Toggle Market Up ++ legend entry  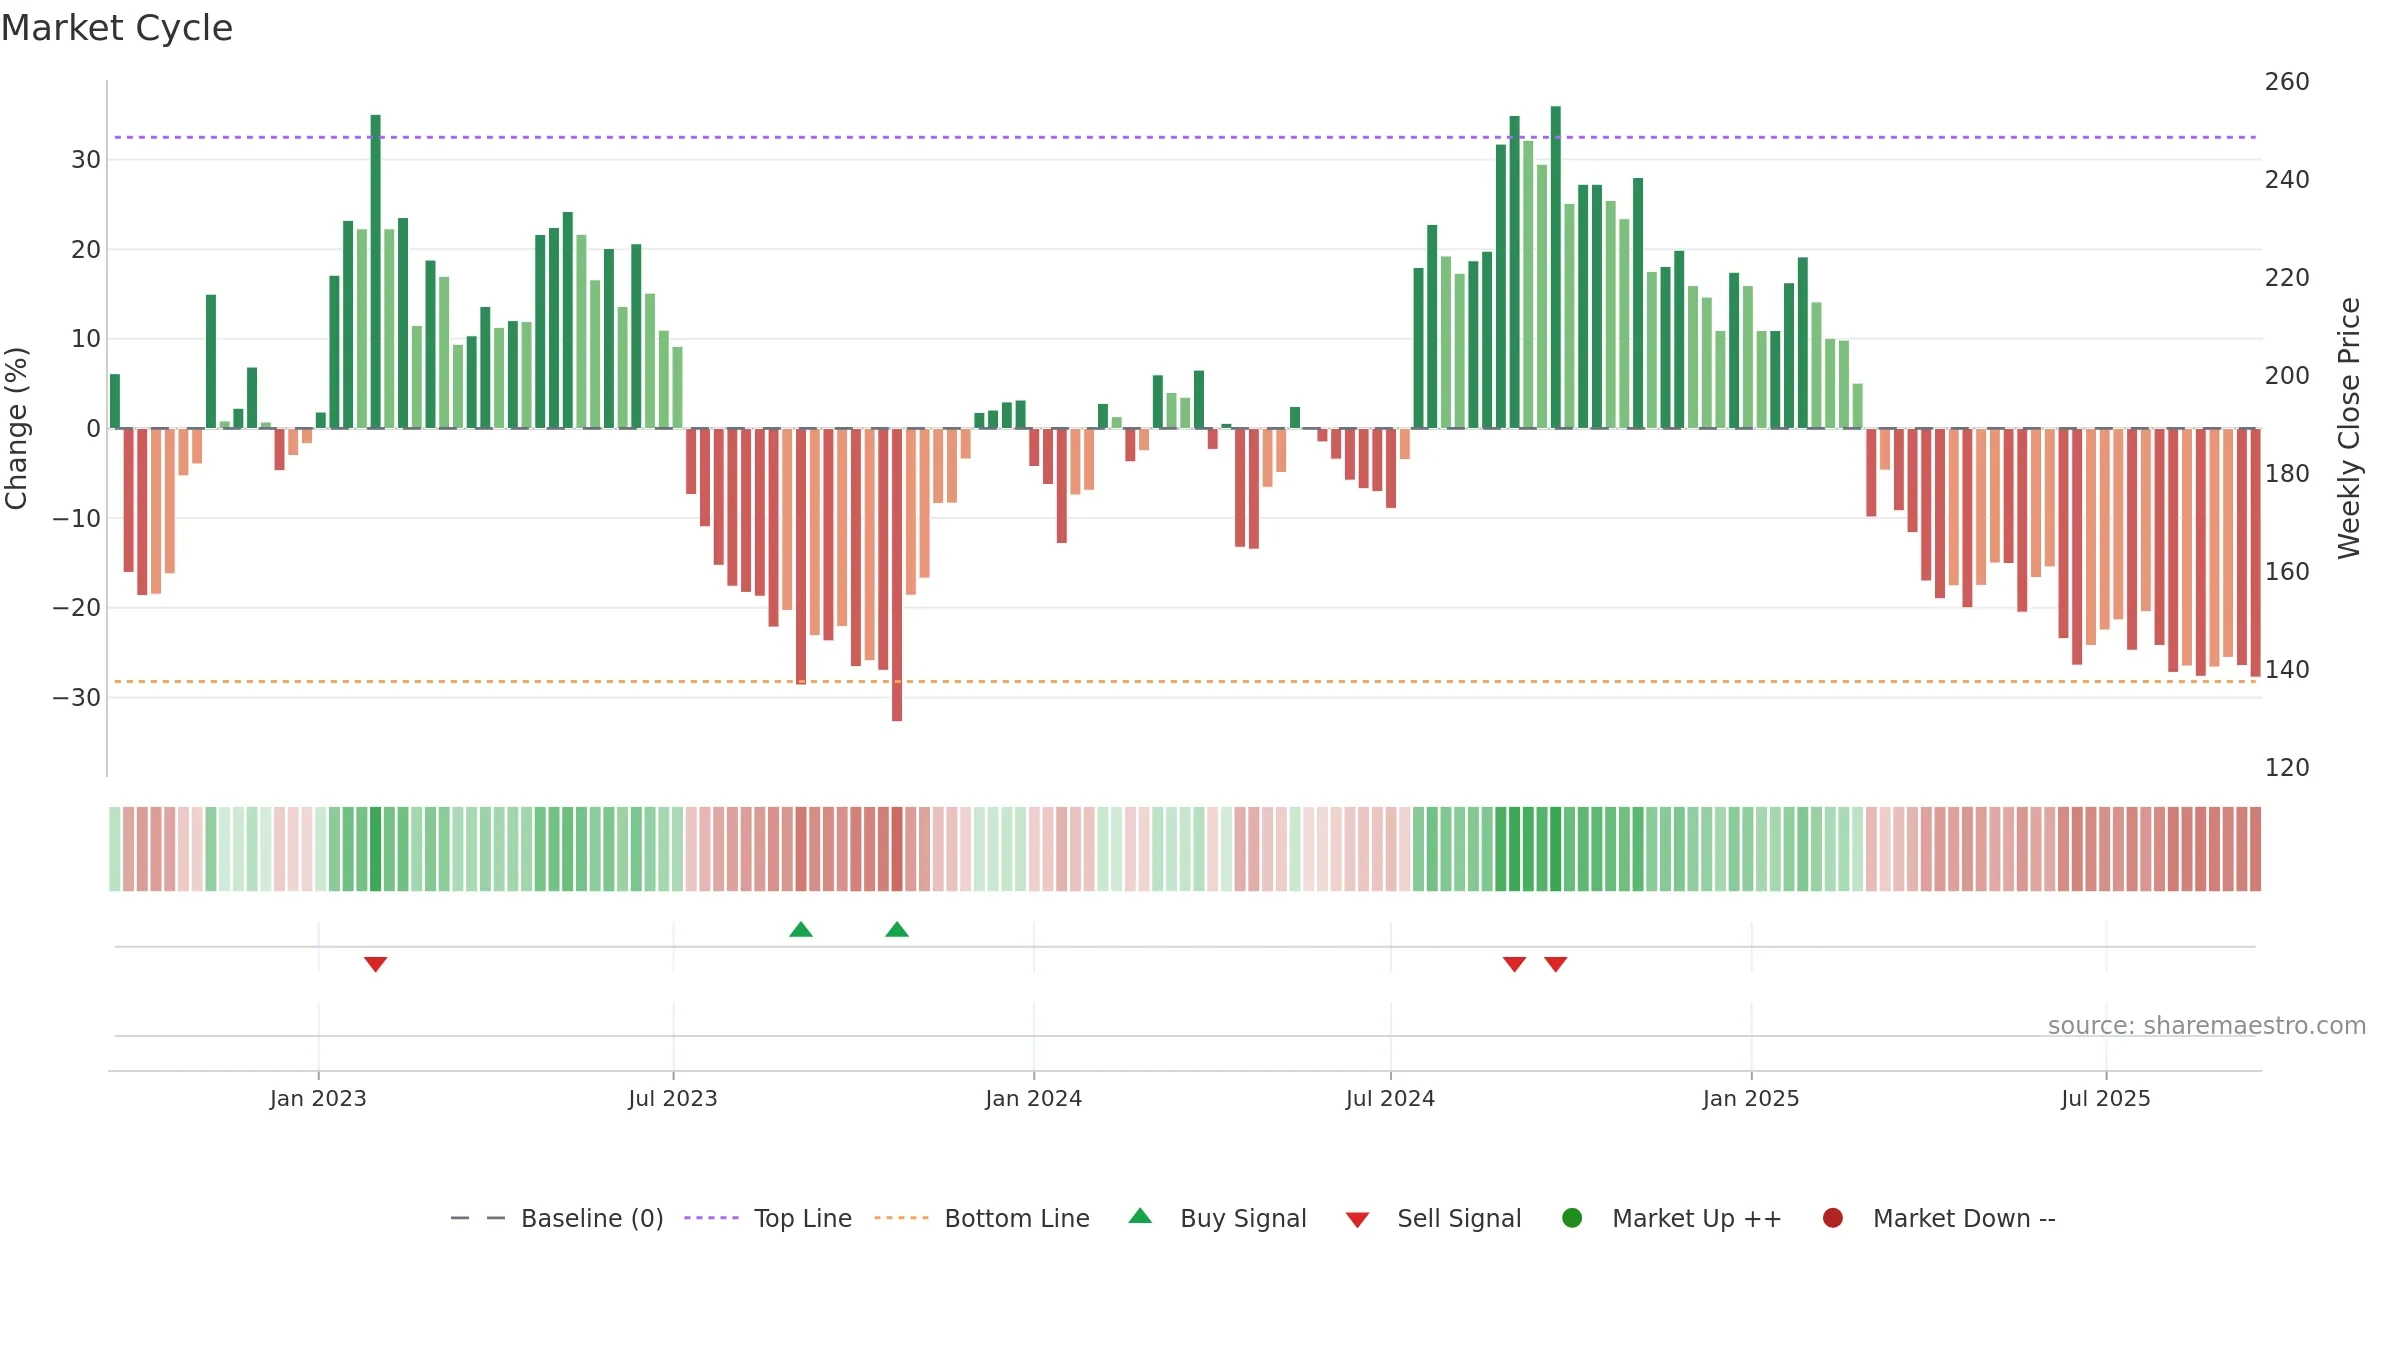click(x=1671, y=1218)
